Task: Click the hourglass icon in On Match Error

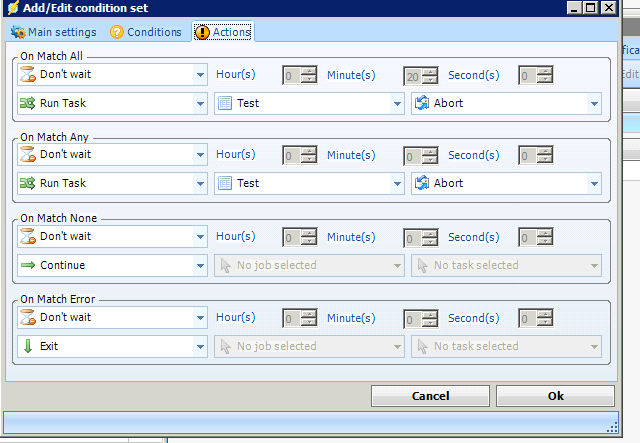Action: 27,318
